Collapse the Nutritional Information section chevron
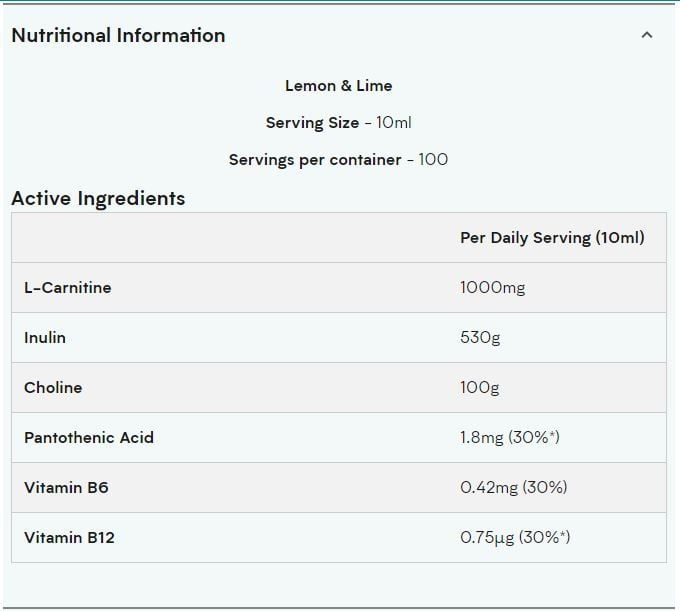 647,35
